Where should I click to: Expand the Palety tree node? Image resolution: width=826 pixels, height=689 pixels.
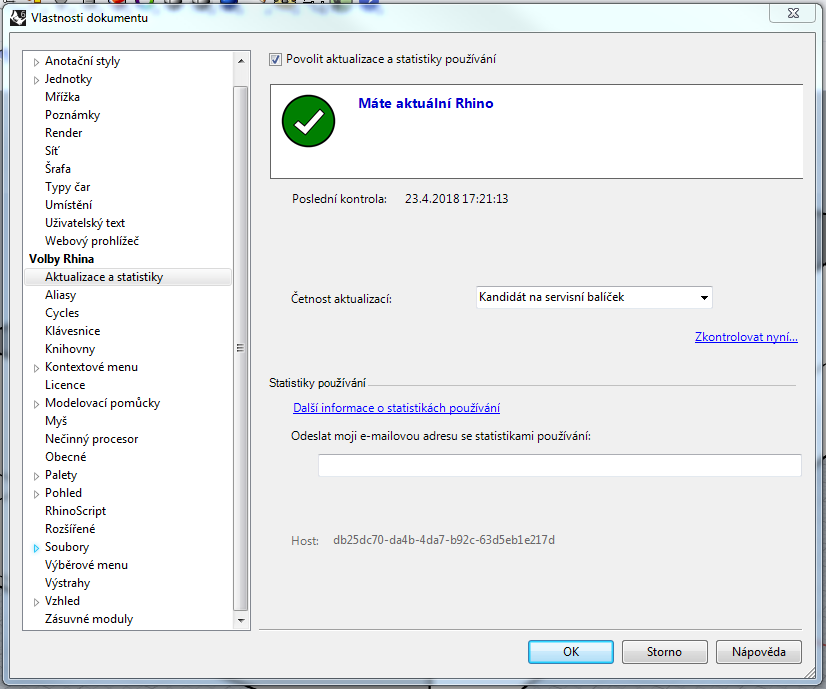click(36, 476)
